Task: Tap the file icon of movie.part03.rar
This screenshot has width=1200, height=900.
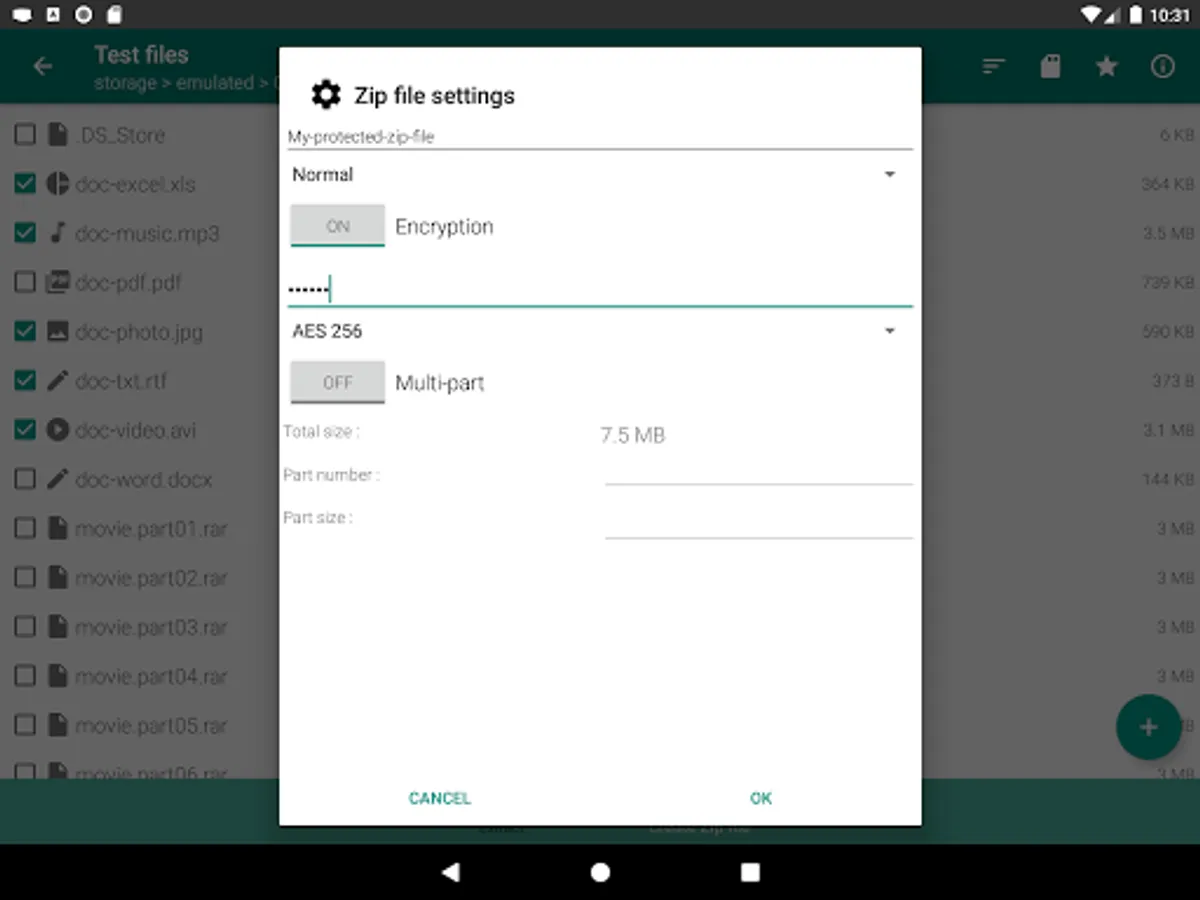Action: pos(58,627)
